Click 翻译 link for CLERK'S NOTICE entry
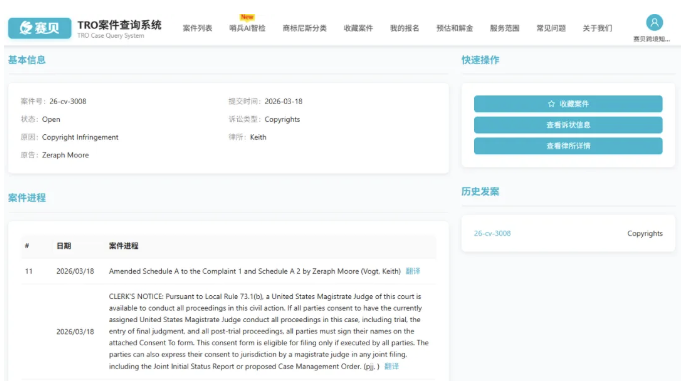695x388 pixels. coord(391,366)
